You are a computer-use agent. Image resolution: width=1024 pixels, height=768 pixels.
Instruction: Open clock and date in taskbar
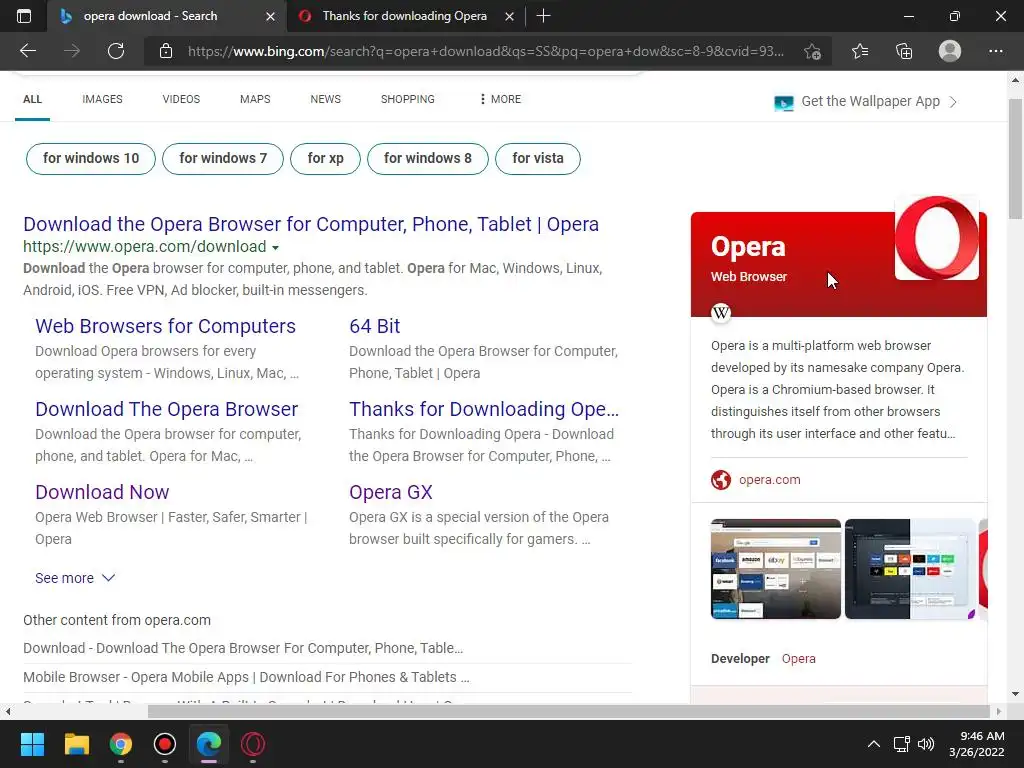pos(976,744)
